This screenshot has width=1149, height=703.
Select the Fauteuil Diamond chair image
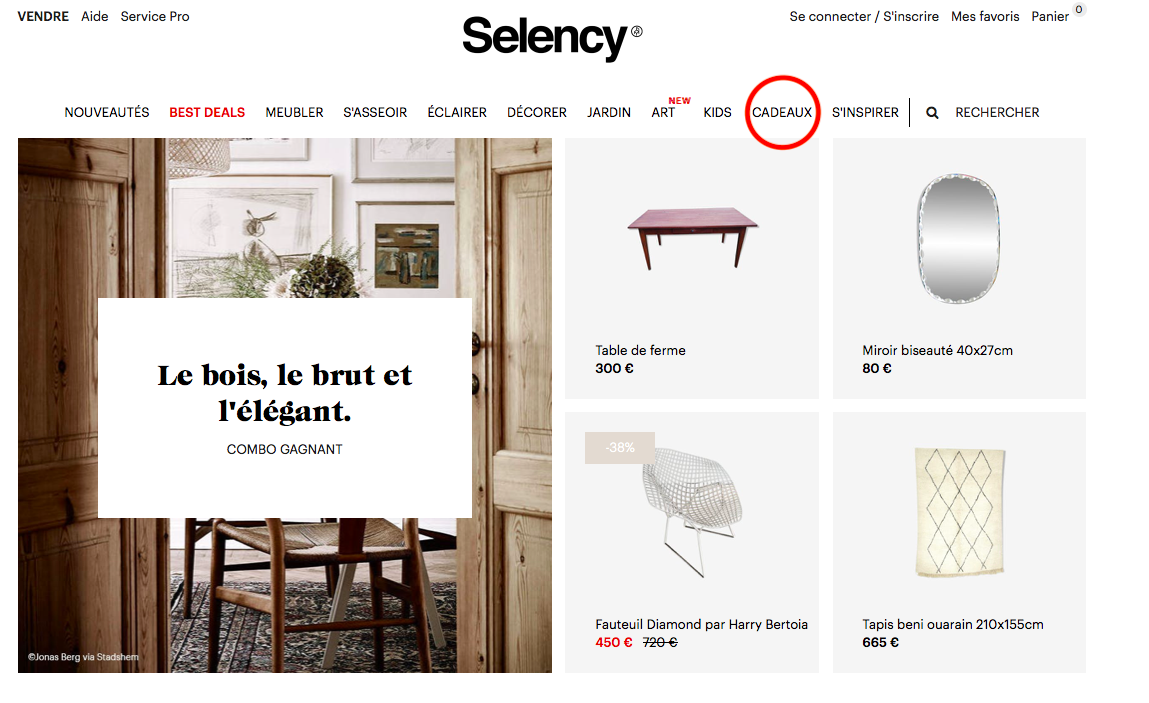(692, 511)
